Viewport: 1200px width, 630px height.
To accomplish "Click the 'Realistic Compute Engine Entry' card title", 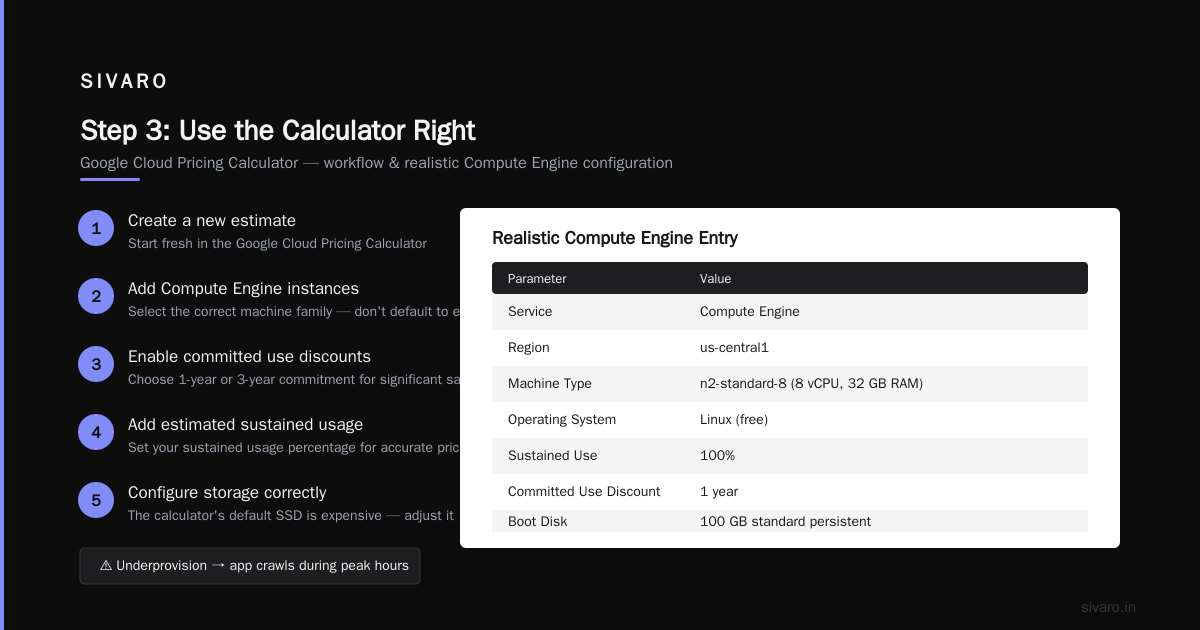I will (x=615, y=238).
